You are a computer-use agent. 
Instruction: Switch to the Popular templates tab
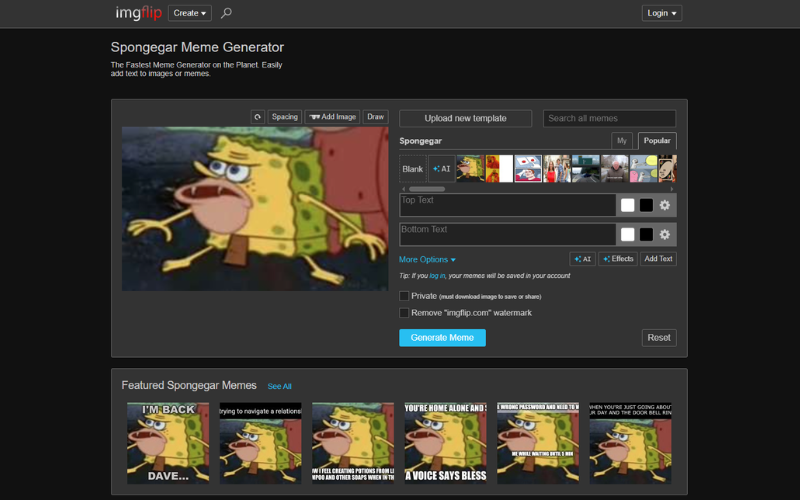[x=657, y=141]
